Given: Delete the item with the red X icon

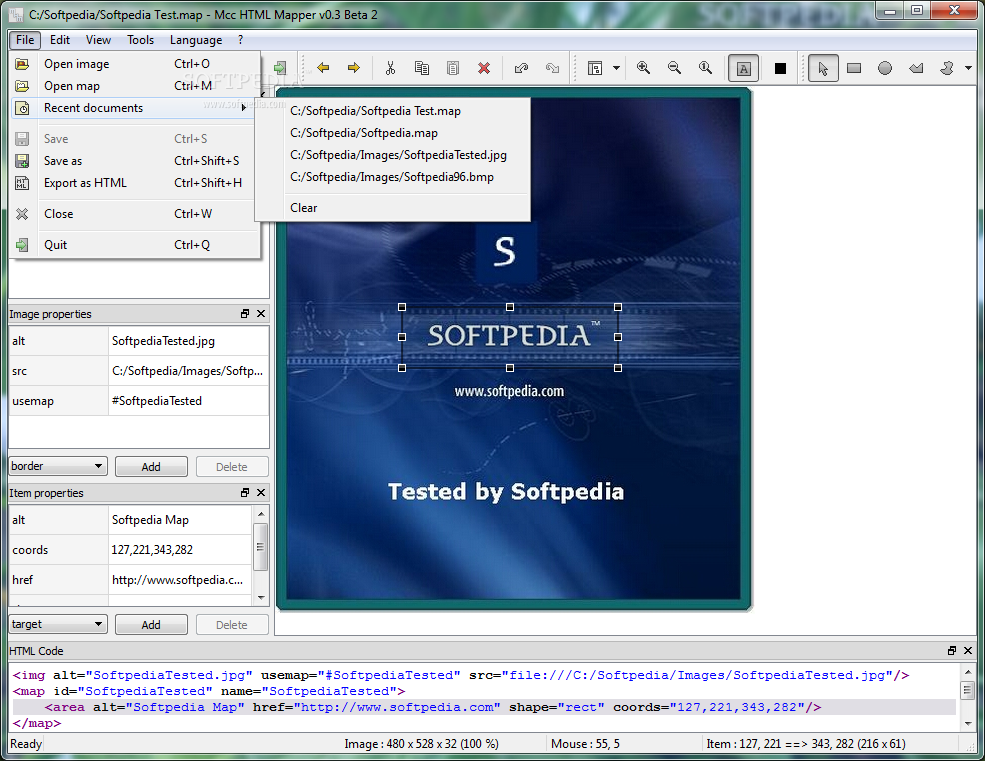Looking at the screenshot, I should [x=484, y=68].
